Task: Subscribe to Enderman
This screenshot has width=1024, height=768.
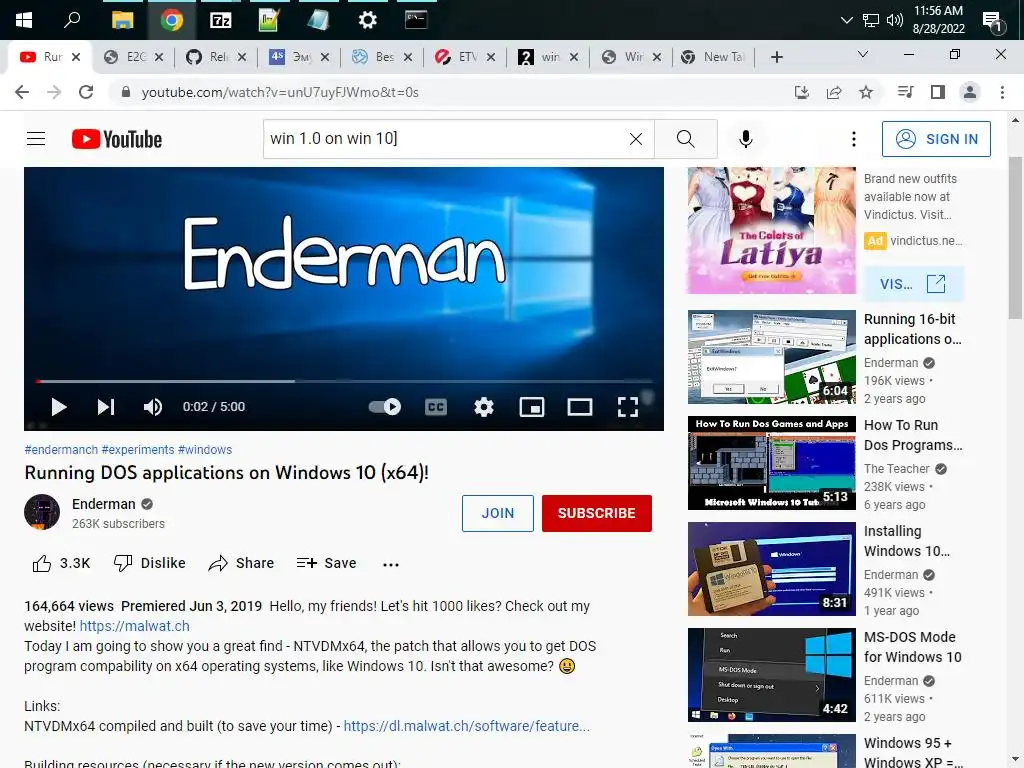Action: (x=596, y=513)
